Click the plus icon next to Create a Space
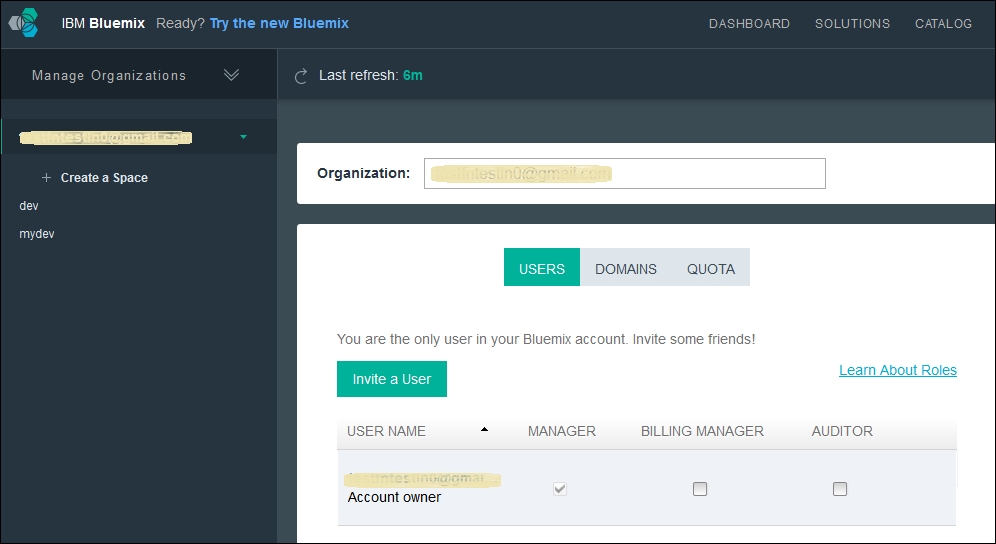This screenshot has height=544, width=996. click(46, 177)
